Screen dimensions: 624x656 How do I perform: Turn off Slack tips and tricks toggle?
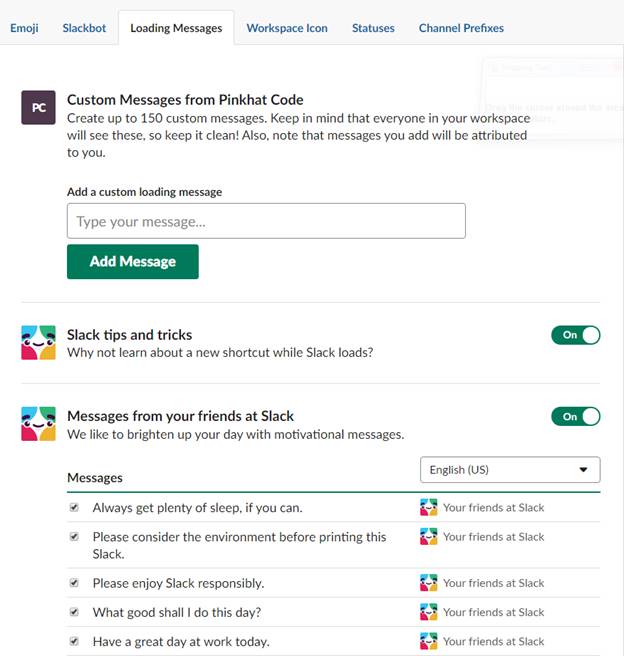point(575,335)
